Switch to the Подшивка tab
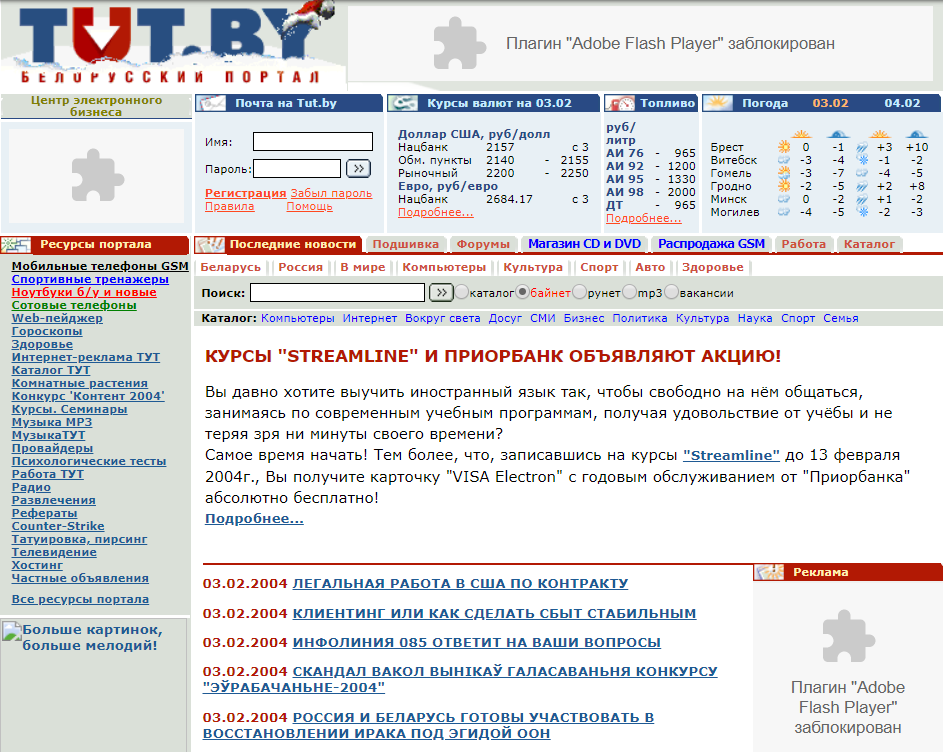The width and height of the screenshot is (943, 752). (x=405, y=244)
